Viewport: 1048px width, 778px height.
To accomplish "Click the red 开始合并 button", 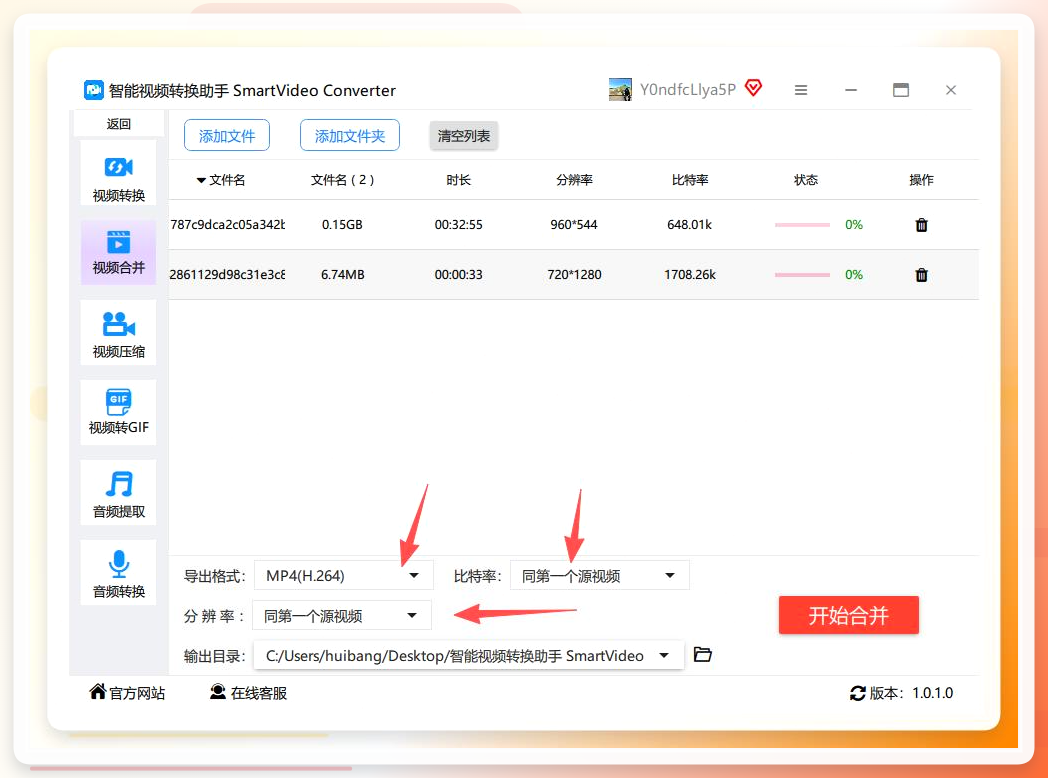I will (x=849, y=615).
